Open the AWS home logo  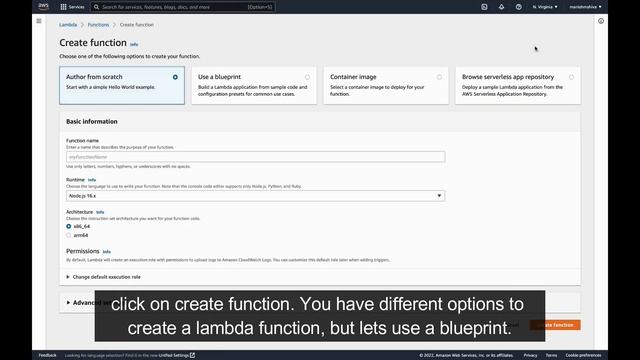pos(43,7)
